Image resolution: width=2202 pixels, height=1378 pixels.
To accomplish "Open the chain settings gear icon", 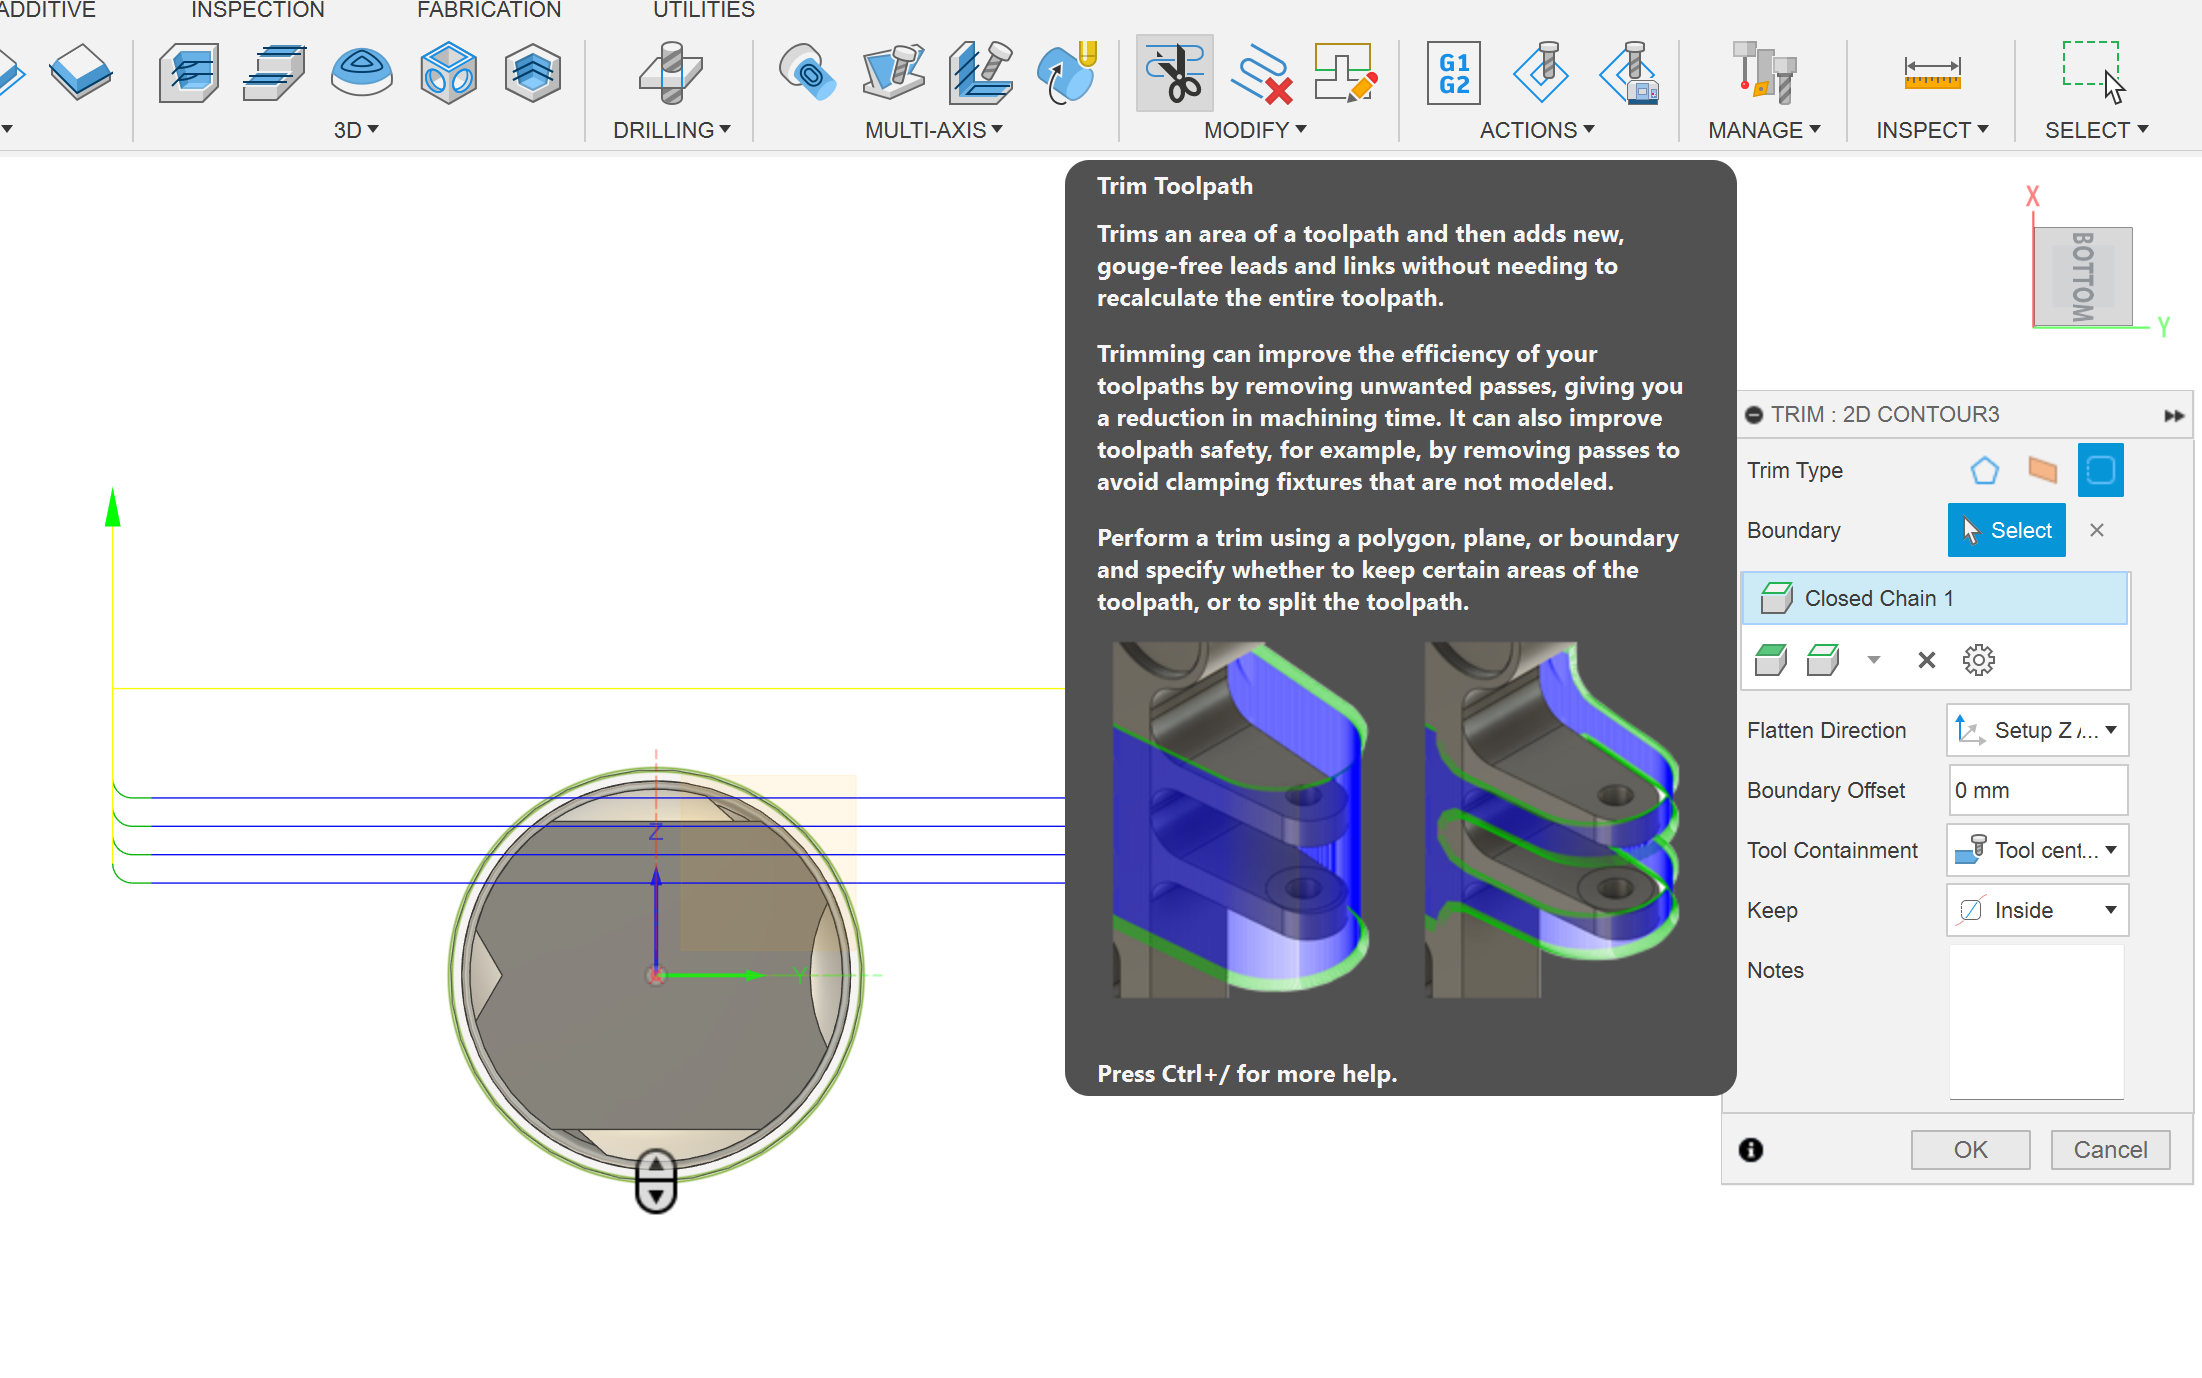I will [x=1978, y=660].
